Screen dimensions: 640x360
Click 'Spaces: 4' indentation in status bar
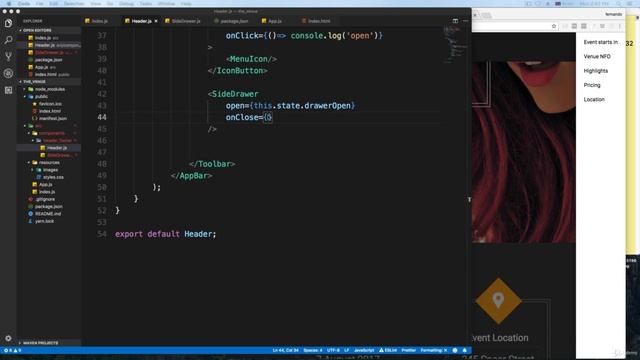coord(313,350)
